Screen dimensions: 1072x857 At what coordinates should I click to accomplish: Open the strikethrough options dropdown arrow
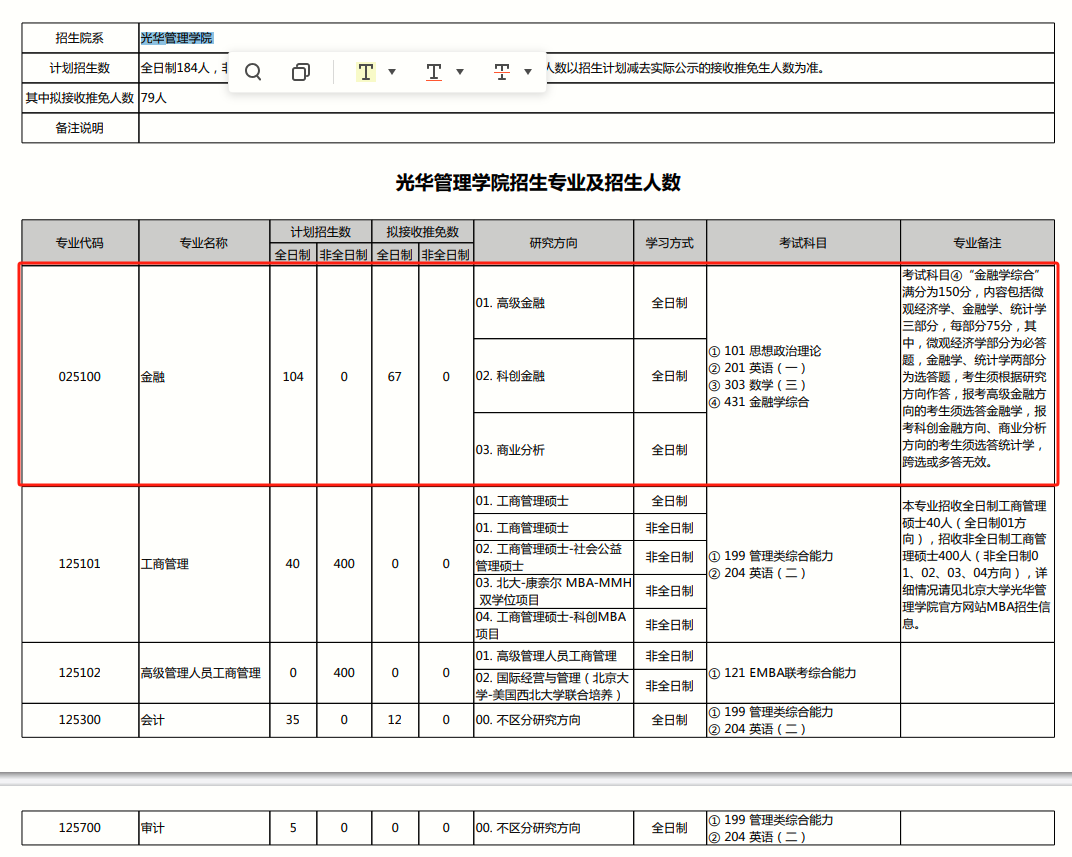tap(528, 72)
